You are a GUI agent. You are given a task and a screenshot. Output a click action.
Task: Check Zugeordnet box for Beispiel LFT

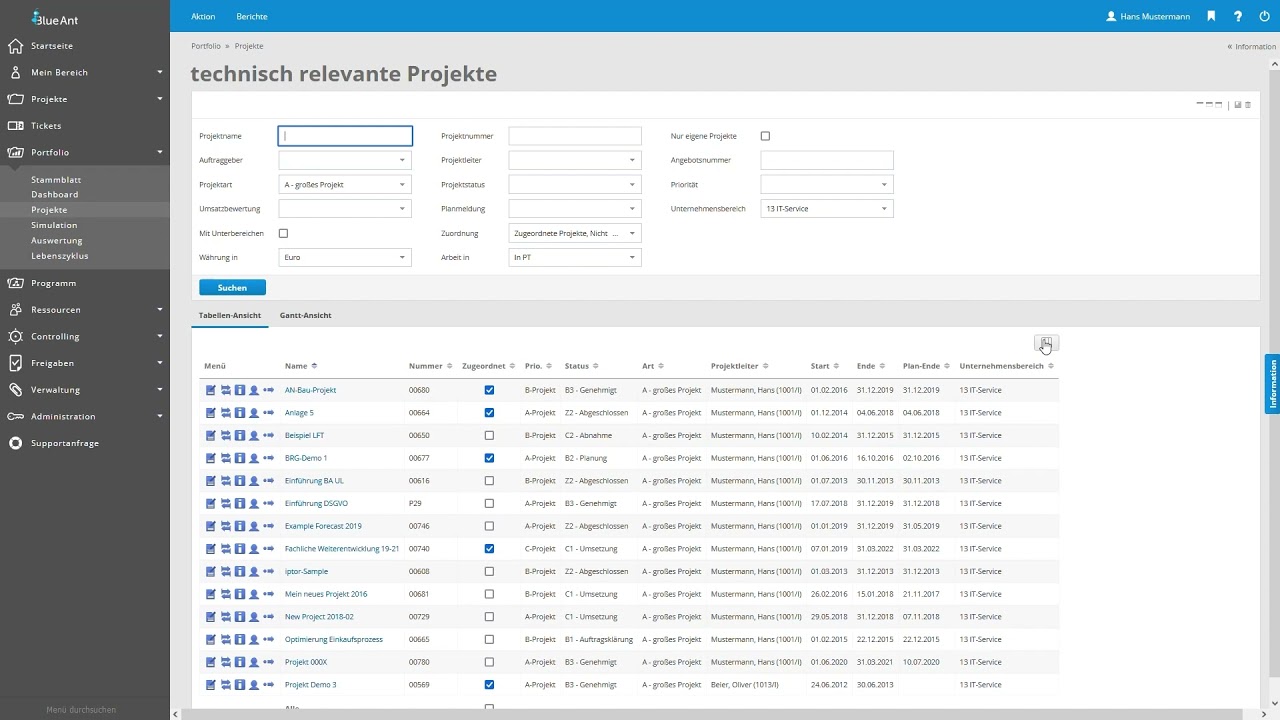tap(489, 436)
